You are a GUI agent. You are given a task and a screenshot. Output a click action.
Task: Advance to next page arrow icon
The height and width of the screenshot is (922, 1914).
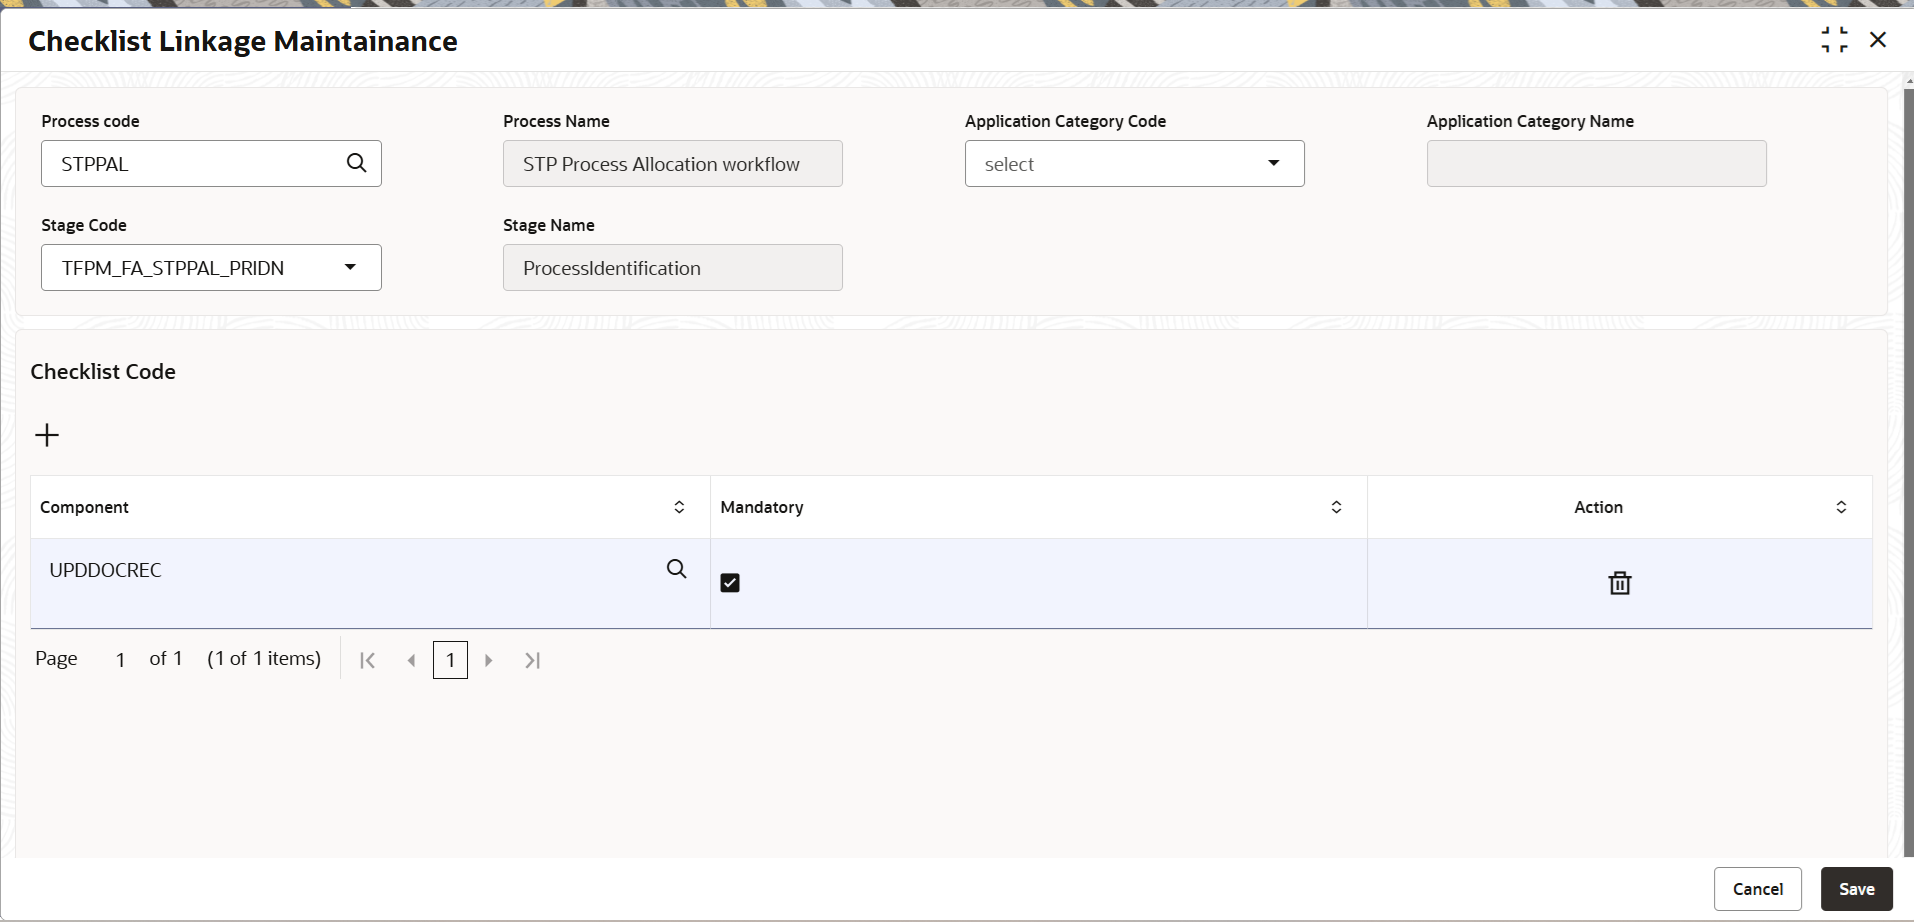[488, 659]
